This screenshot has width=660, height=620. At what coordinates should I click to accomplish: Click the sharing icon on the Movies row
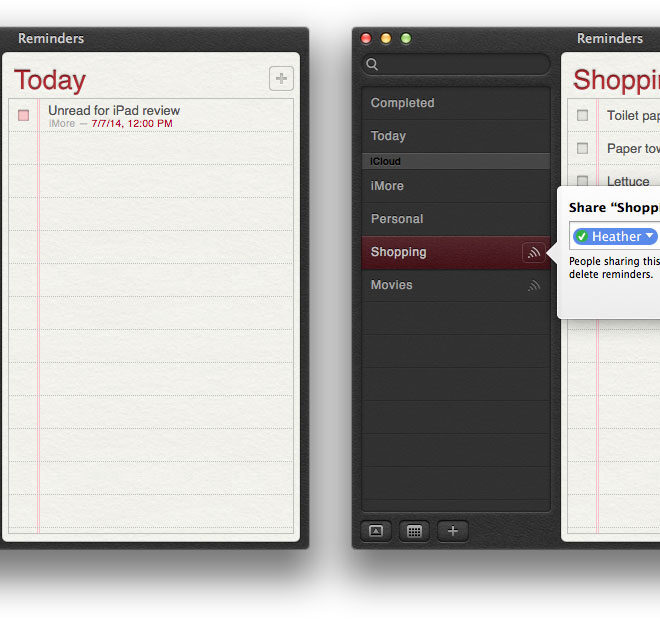(534, 285)
